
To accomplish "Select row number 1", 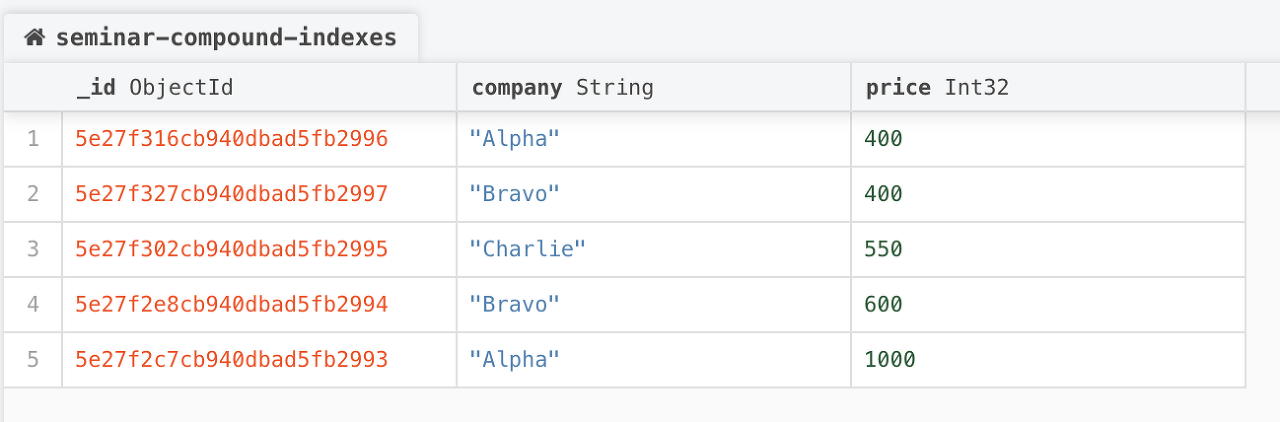I will coord(33,139).
